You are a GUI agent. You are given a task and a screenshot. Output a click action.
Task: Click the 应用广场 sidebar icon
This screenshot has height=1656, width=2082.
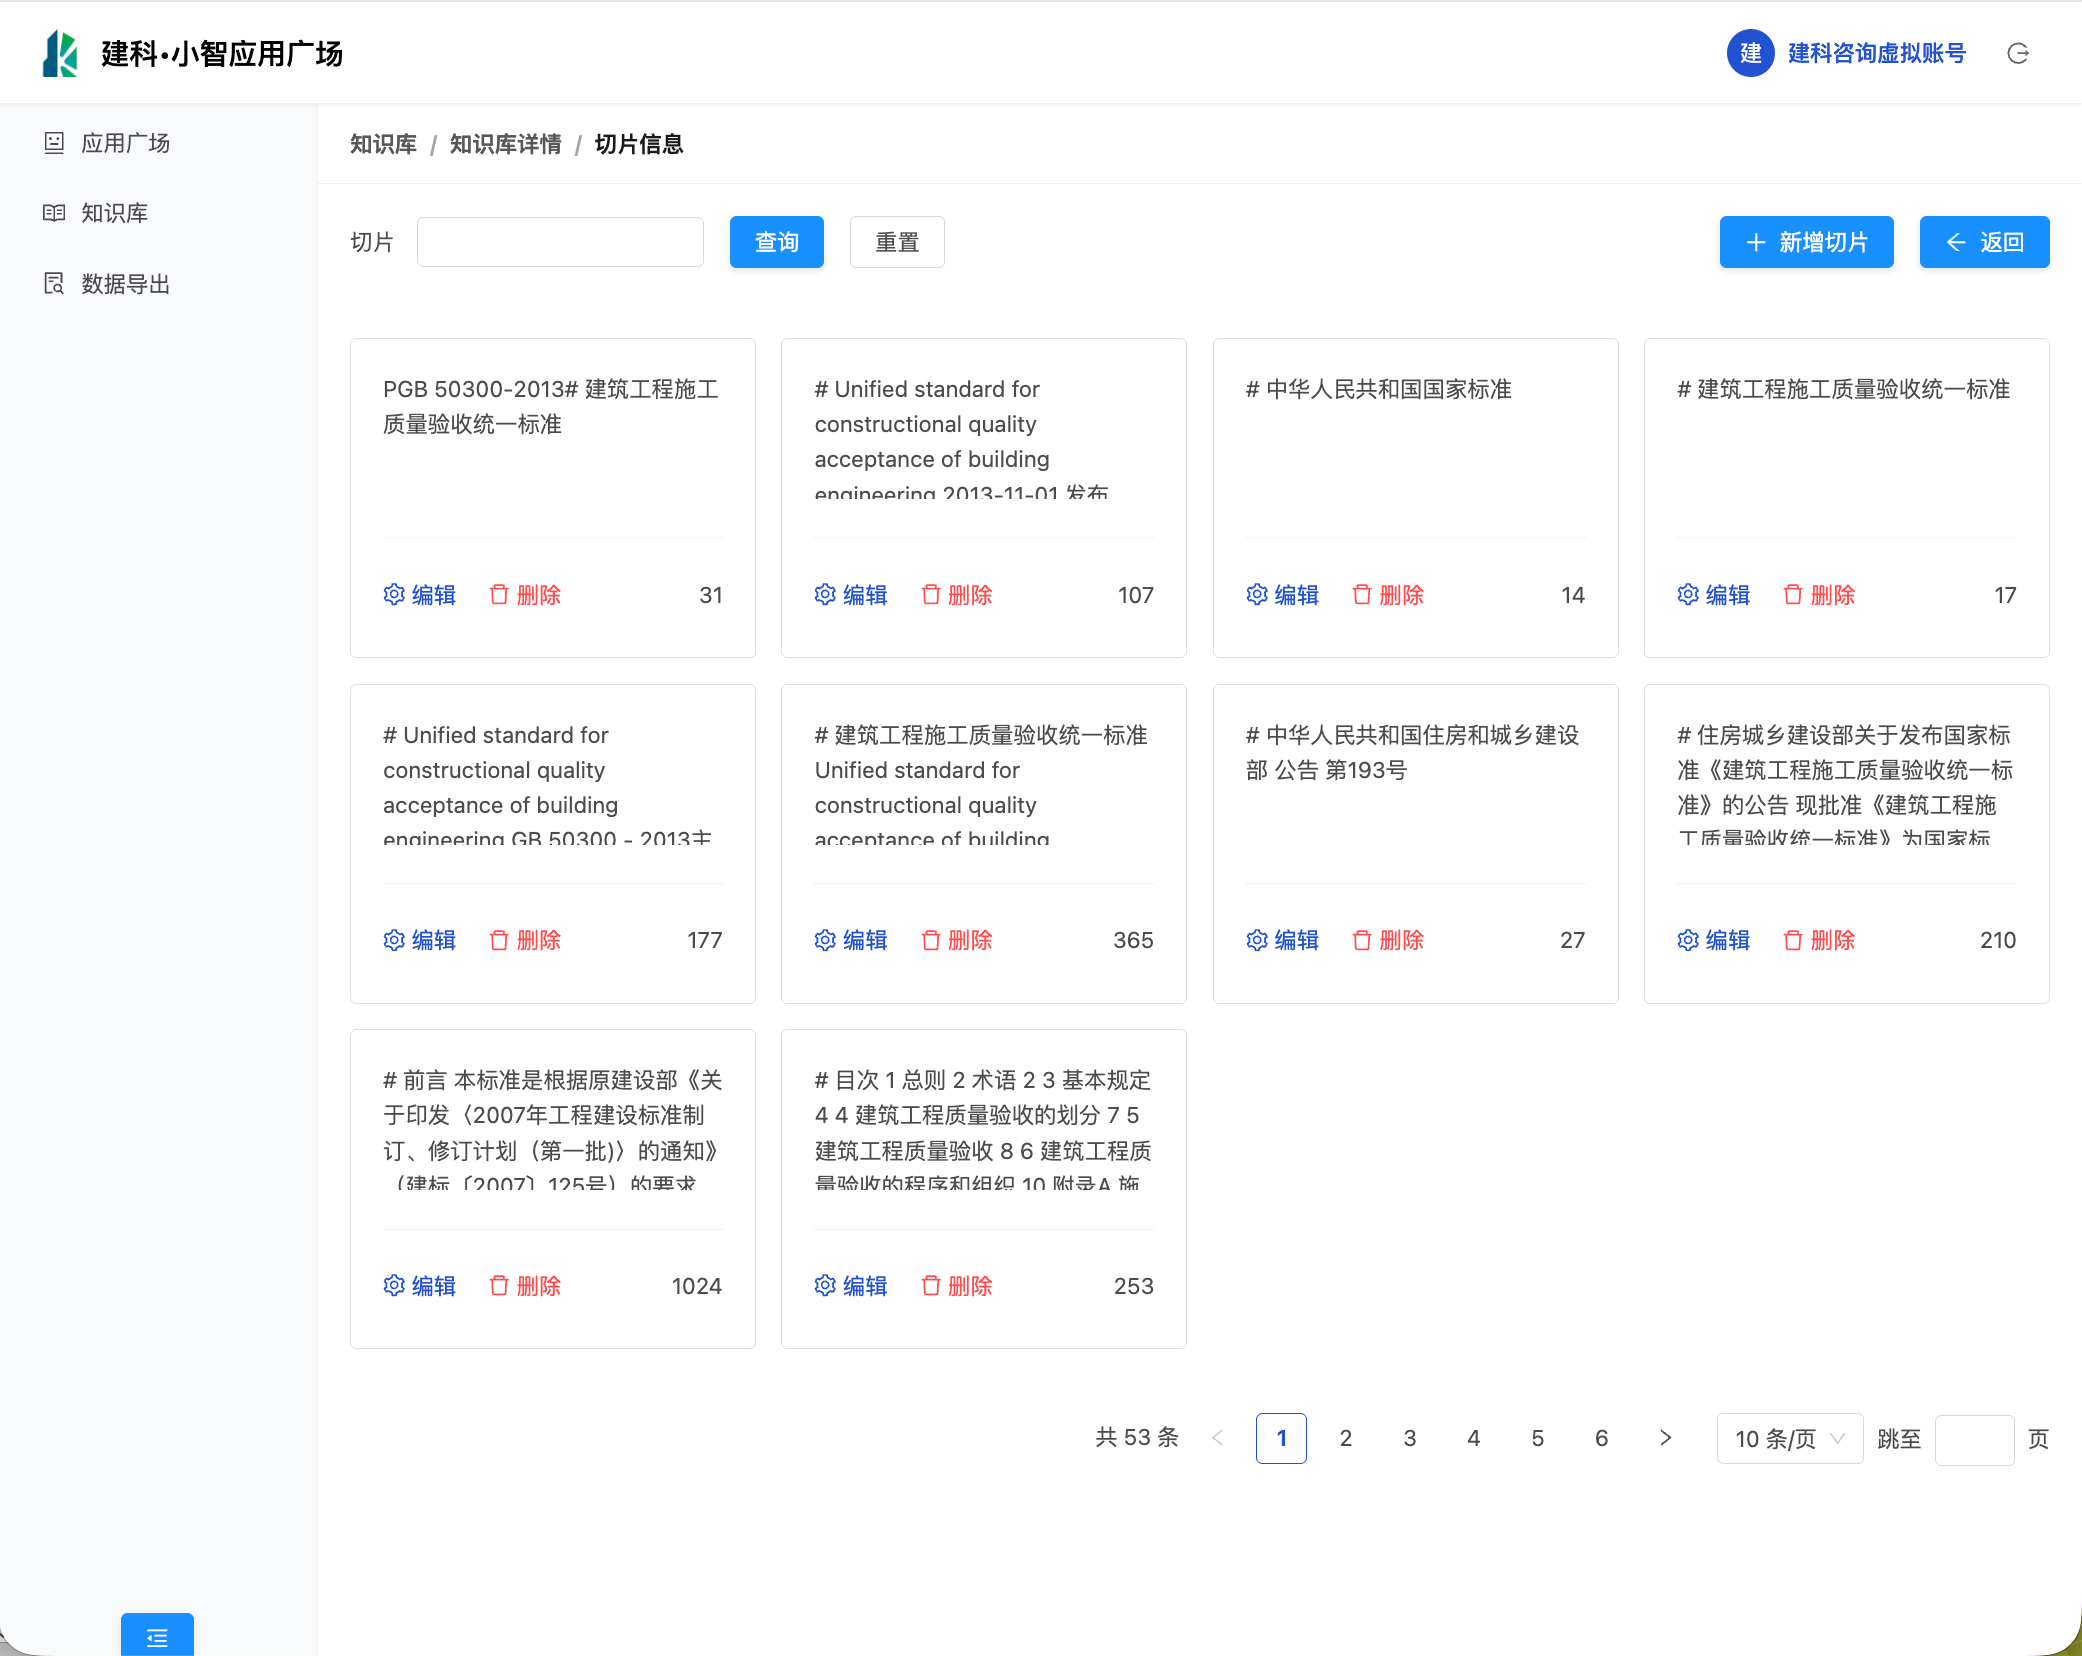pyautogui.click(x=54, y=143)
